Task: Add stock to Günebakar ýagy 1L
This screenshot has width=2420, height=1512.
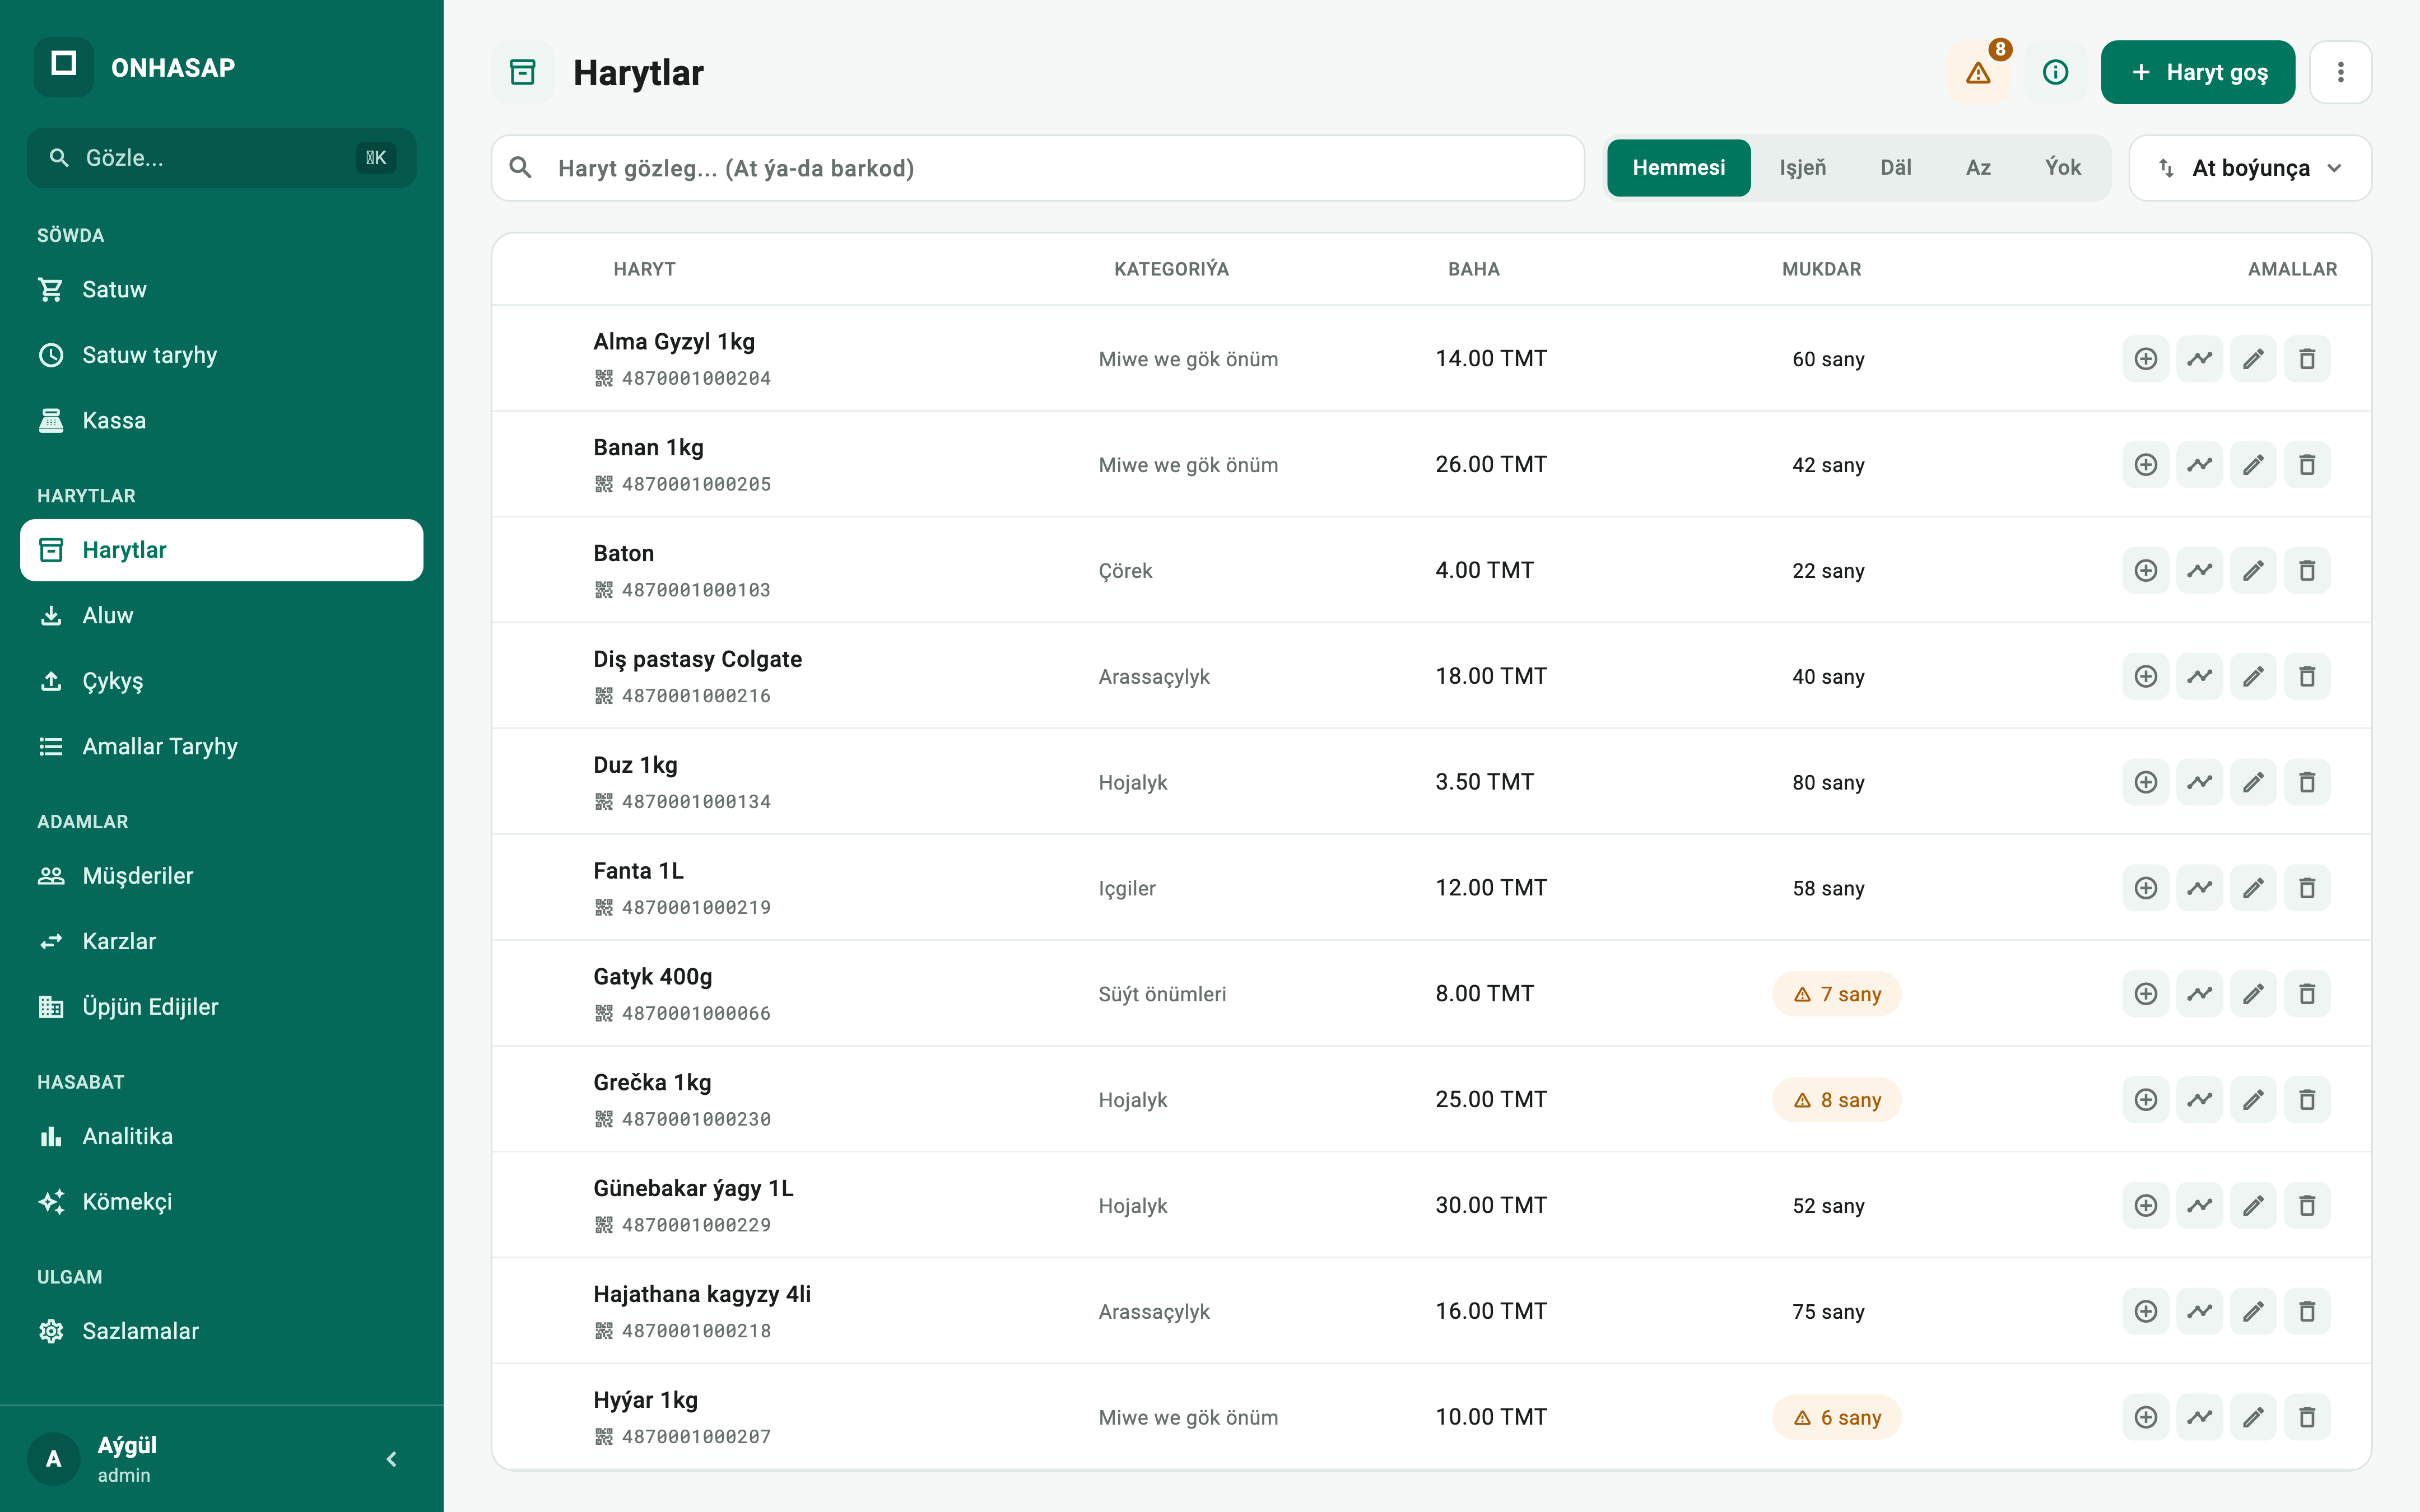Action: coord(2145,1206)
